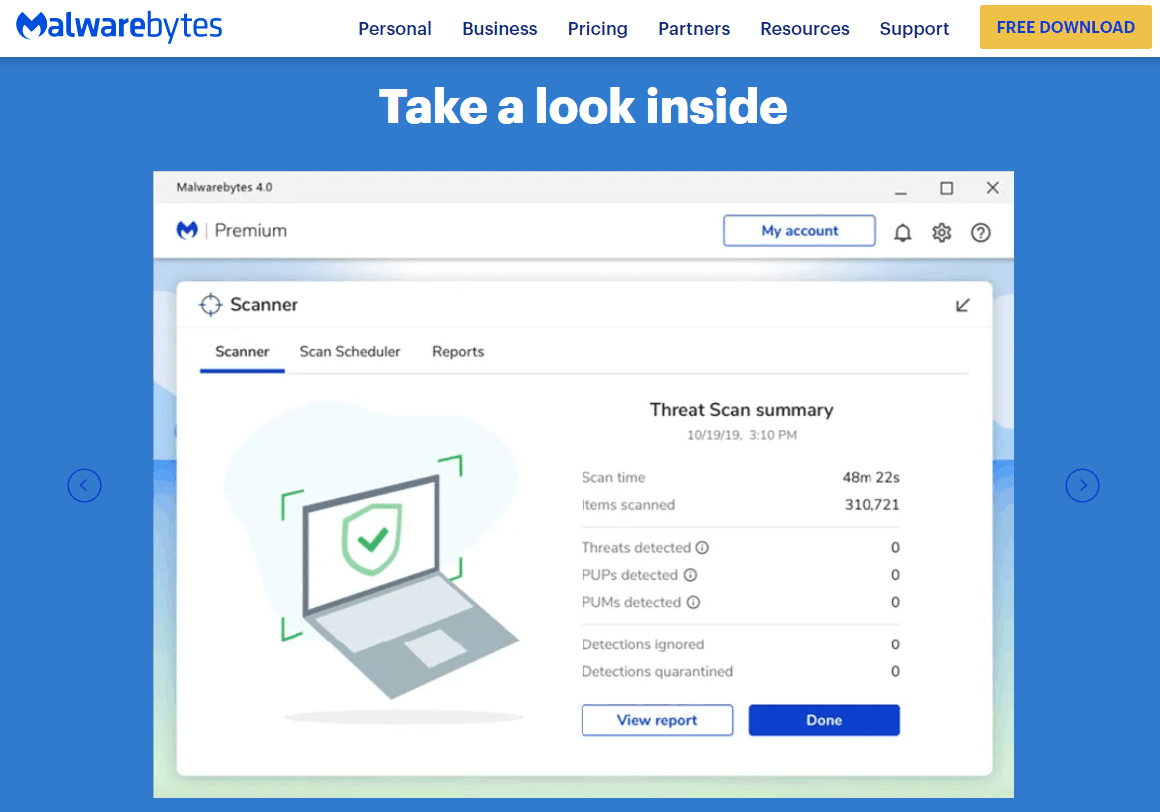The image size is (1160, 812).
Task: Open the Partners menu
Action: [694, 29]
